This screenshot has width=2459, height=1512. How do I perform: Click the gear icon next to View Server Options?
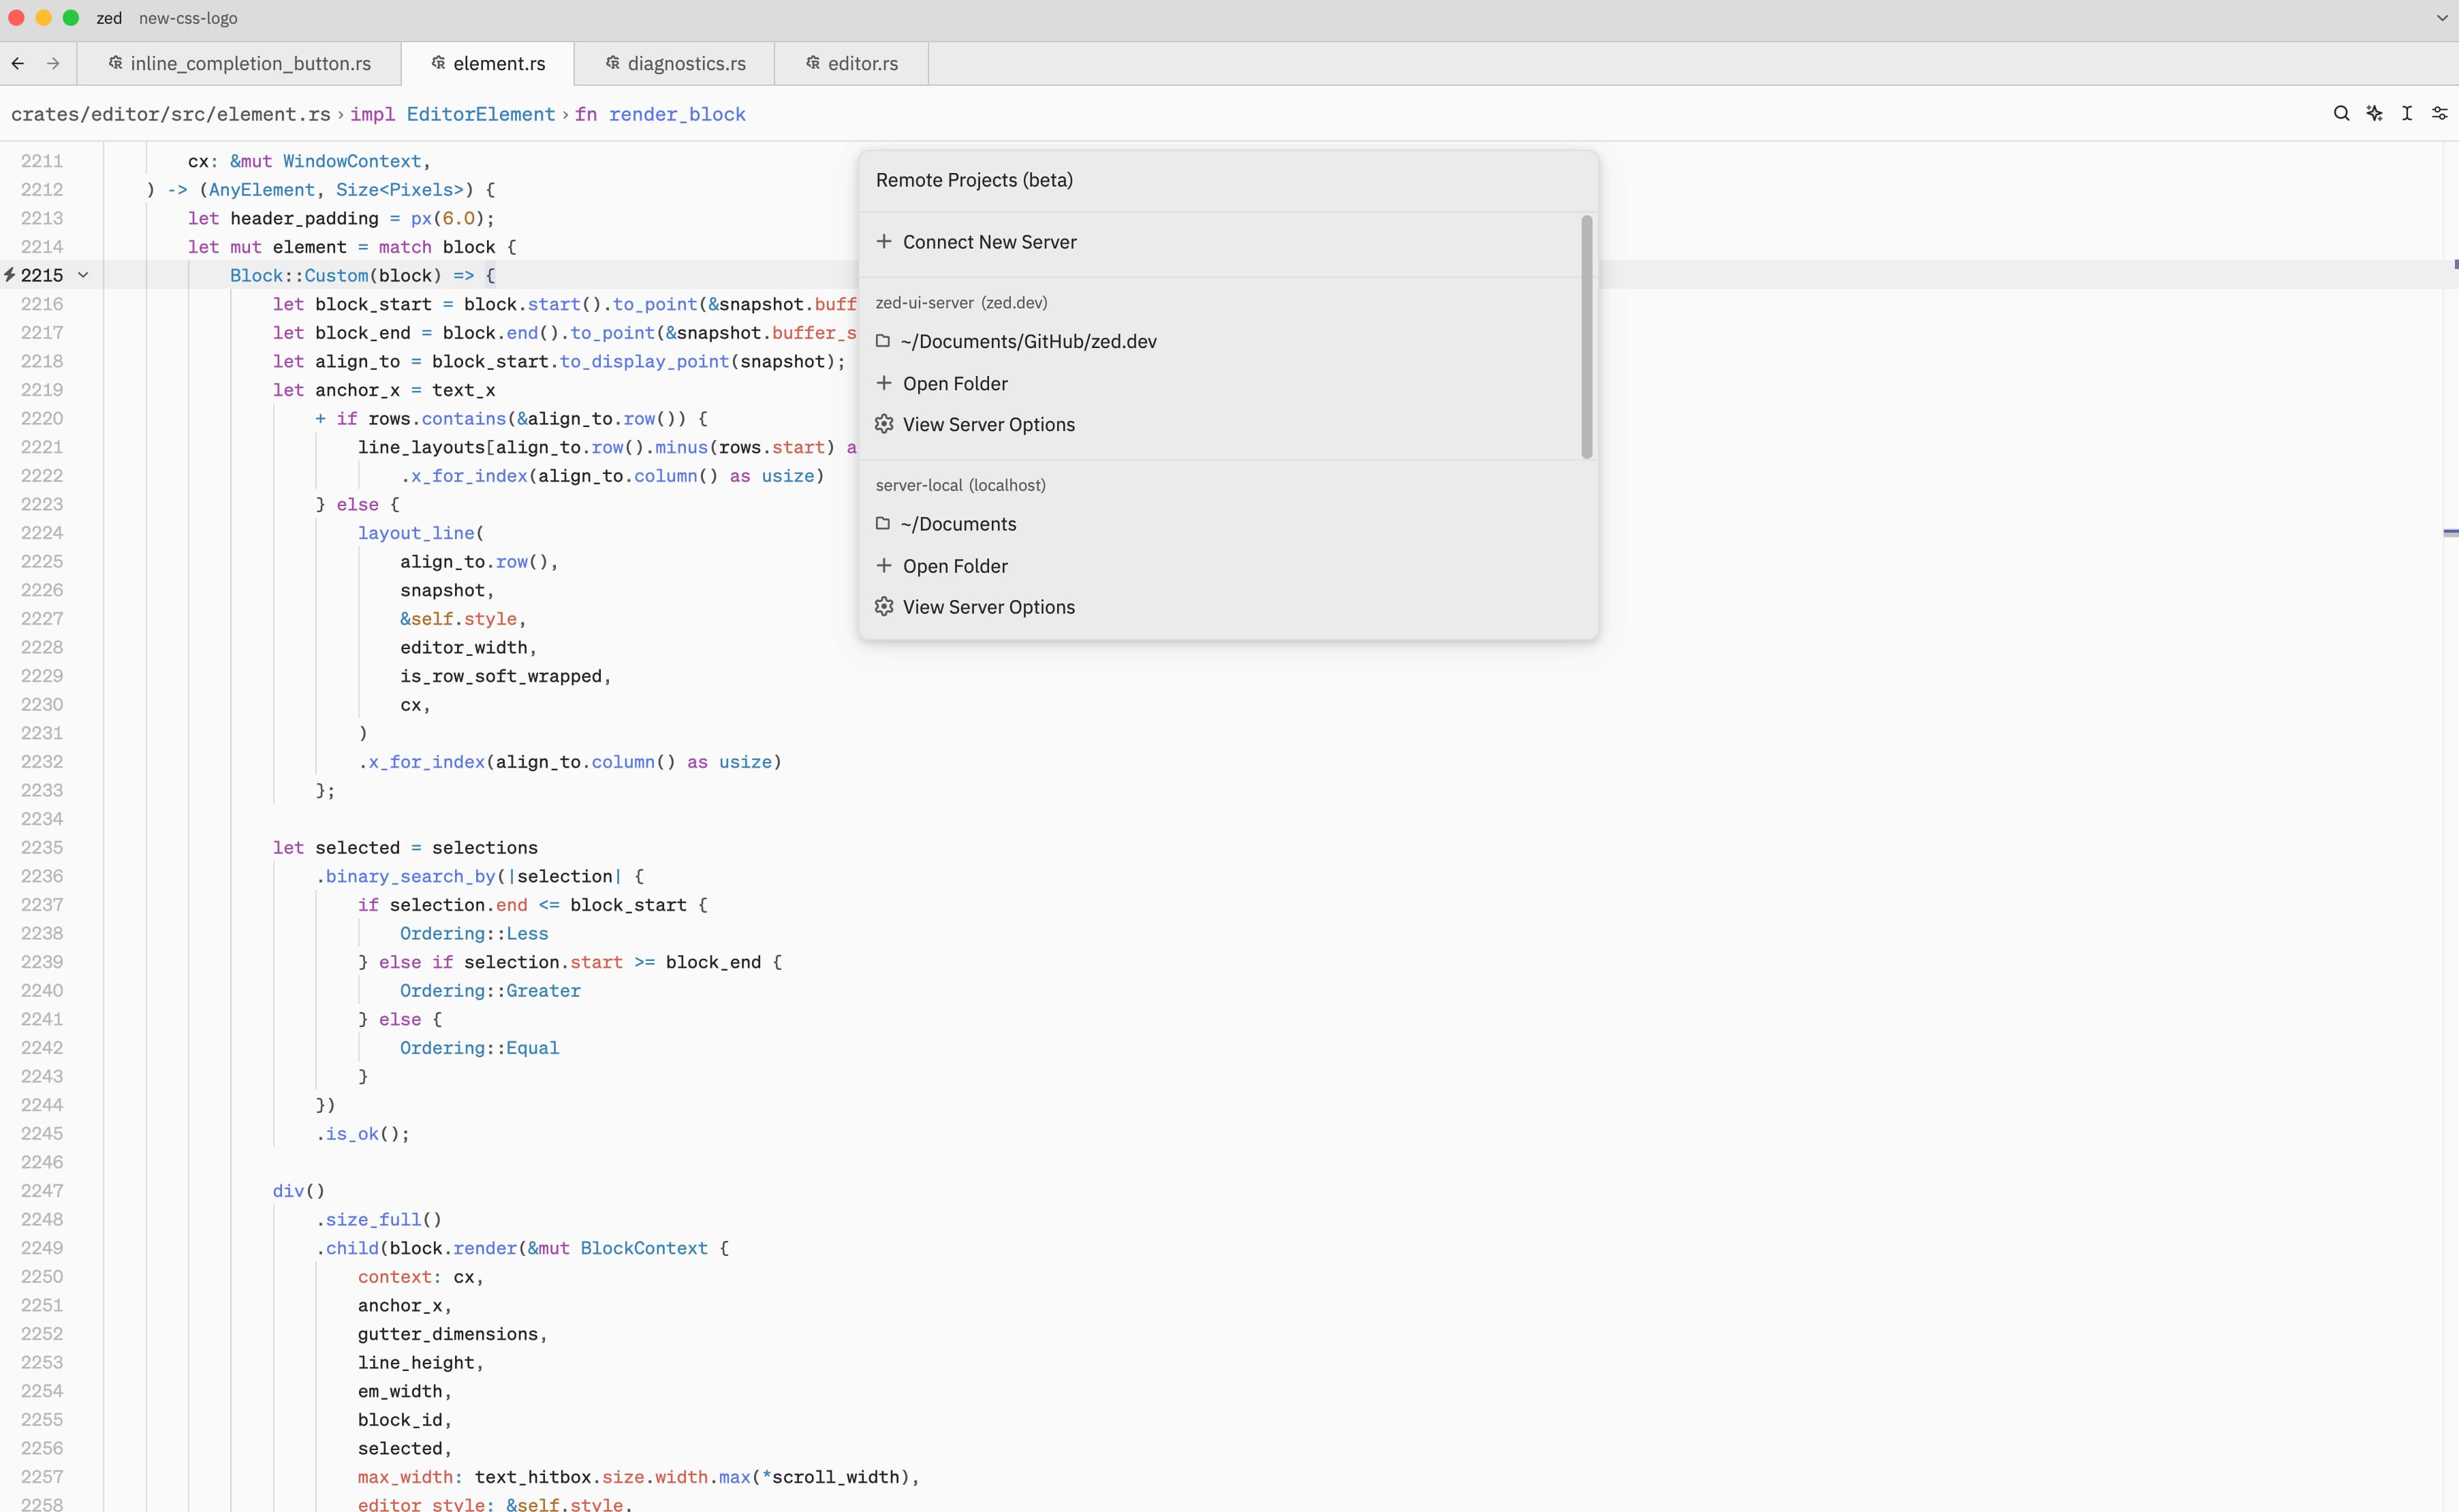(x=884, y=424)
